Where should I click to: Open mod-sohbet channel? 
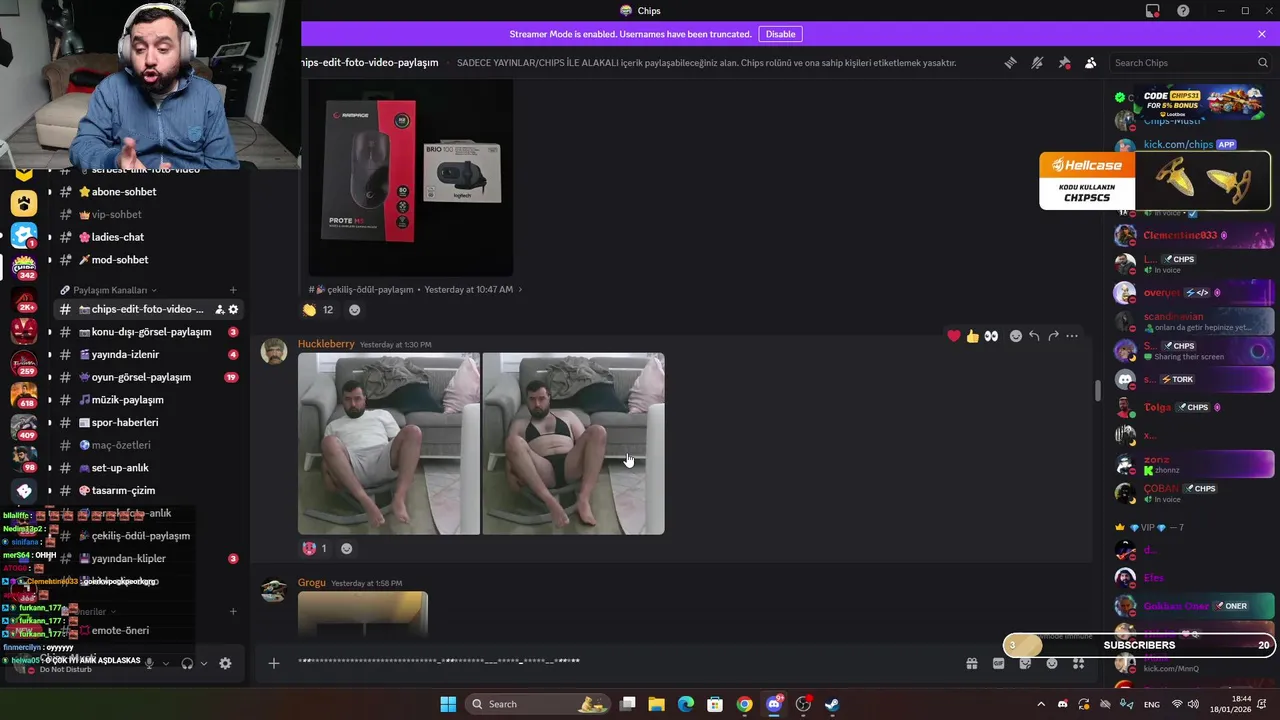click(147, 260)
